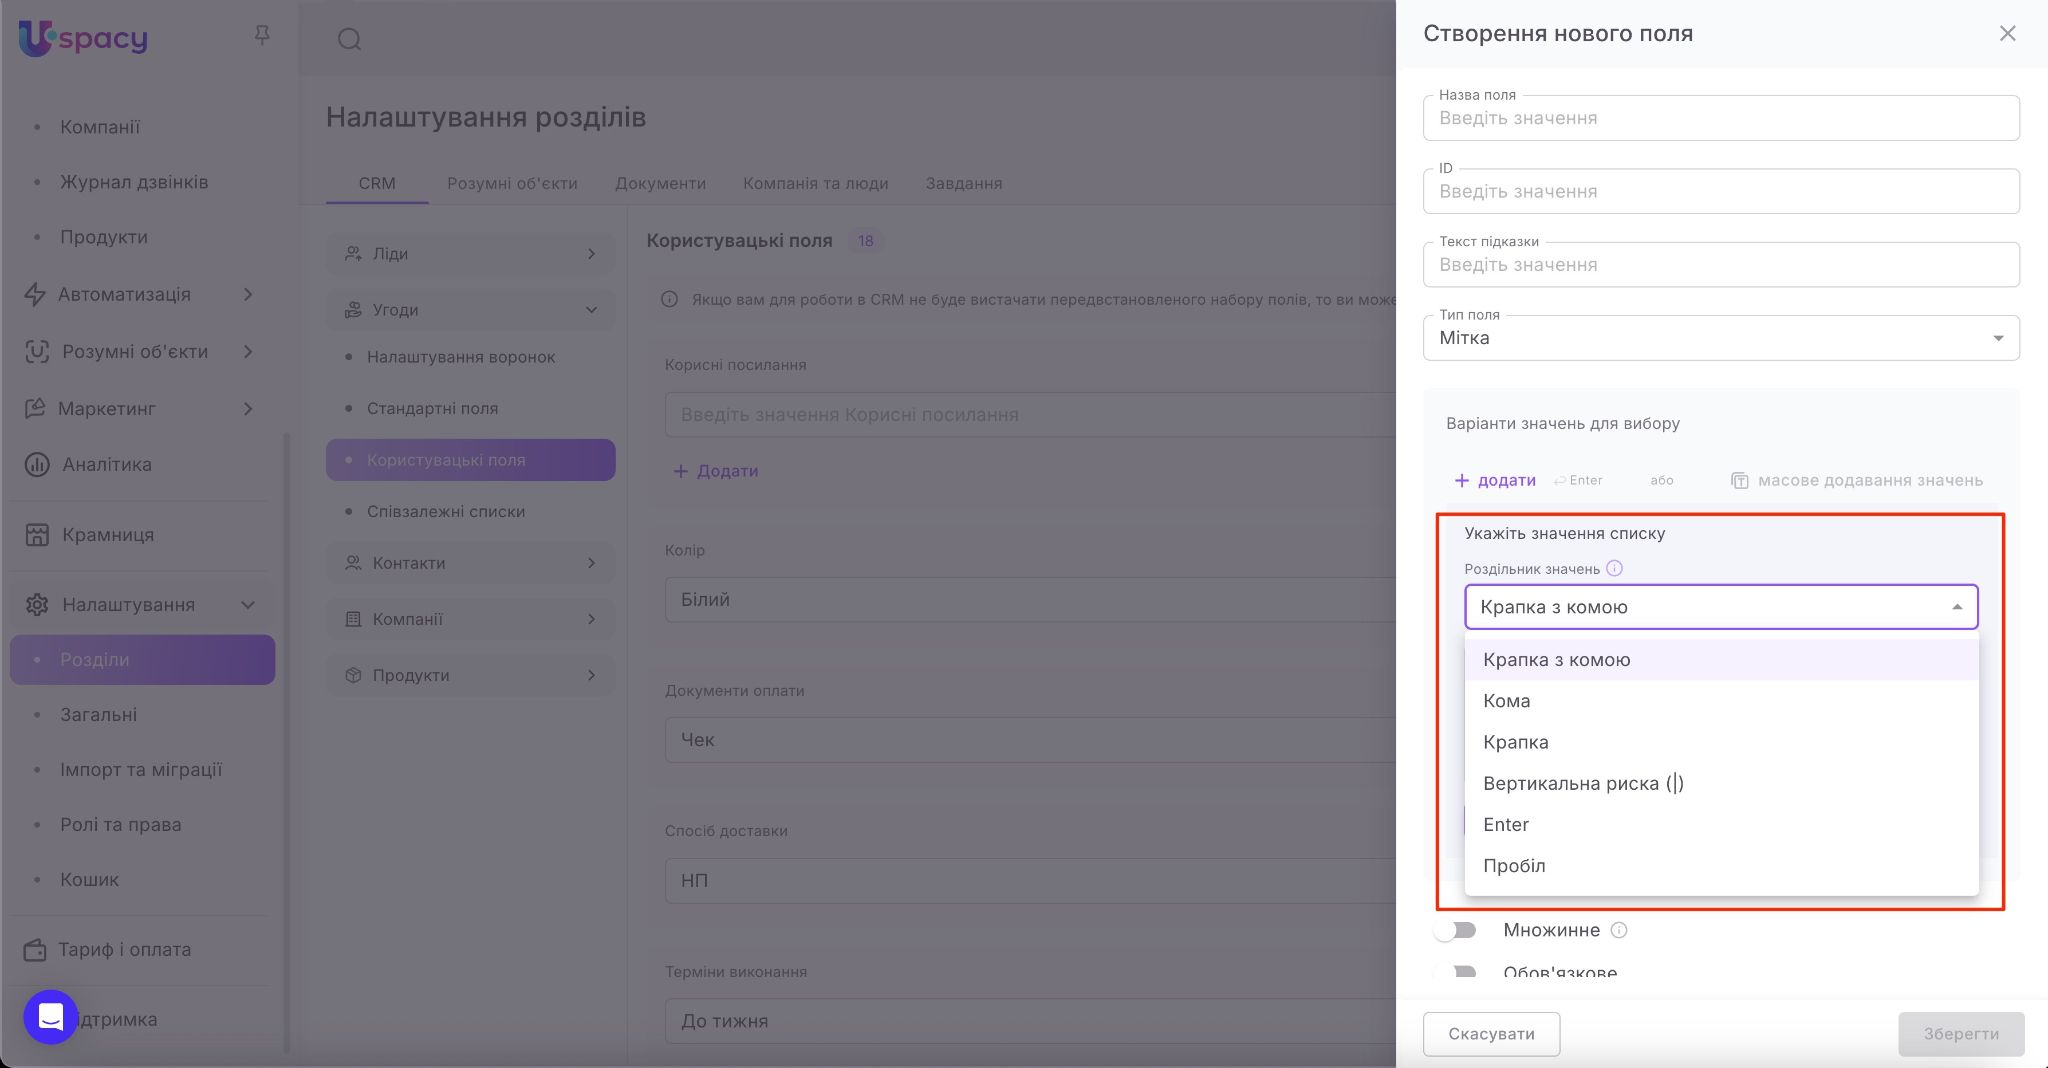This screenshot has width=2048, height=1068.
Task: Click the search magnifier icon
Action: click(x=349, y=39)
